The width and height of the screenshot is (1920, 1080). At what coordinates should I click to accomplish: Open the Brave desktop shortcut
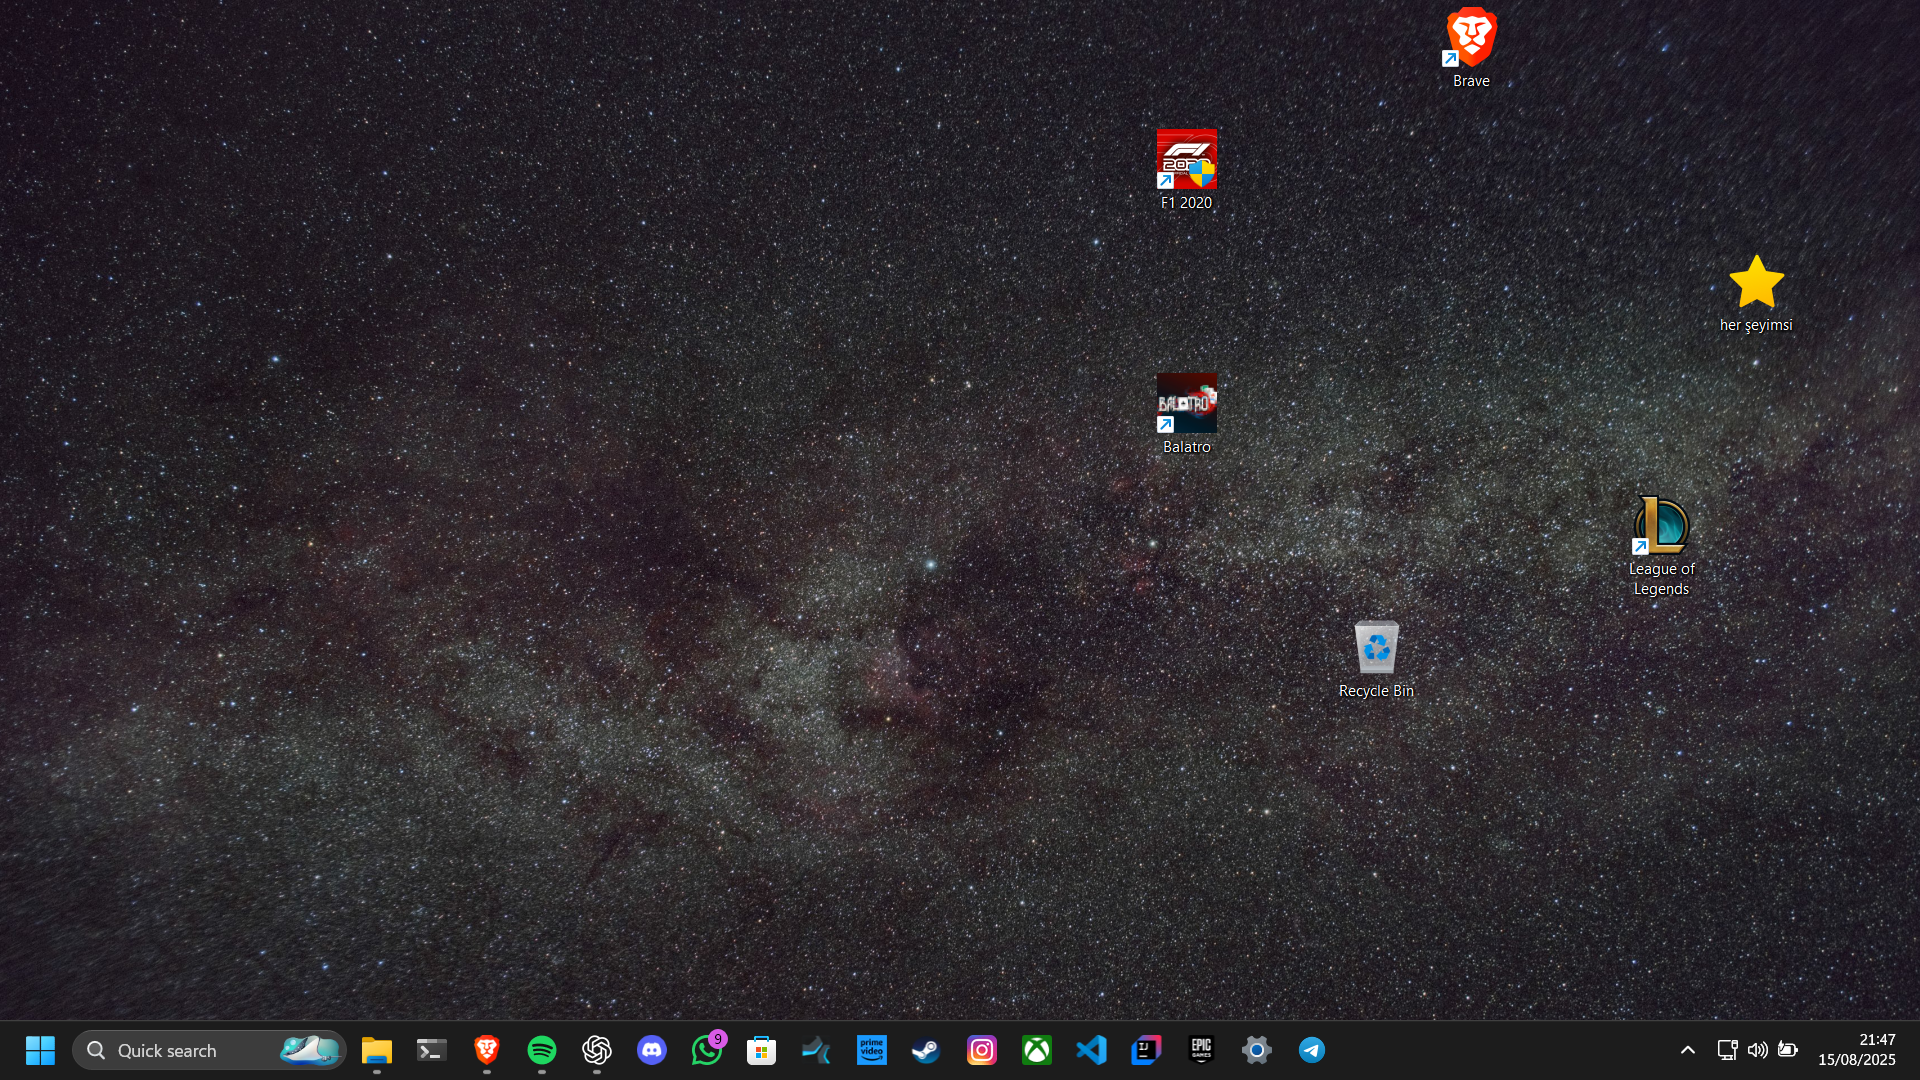click(1471, 48)
